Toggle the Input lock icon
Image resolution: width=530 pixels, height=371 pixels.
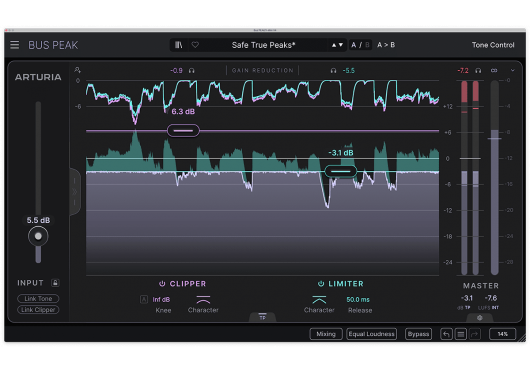(x=55, y=283)
